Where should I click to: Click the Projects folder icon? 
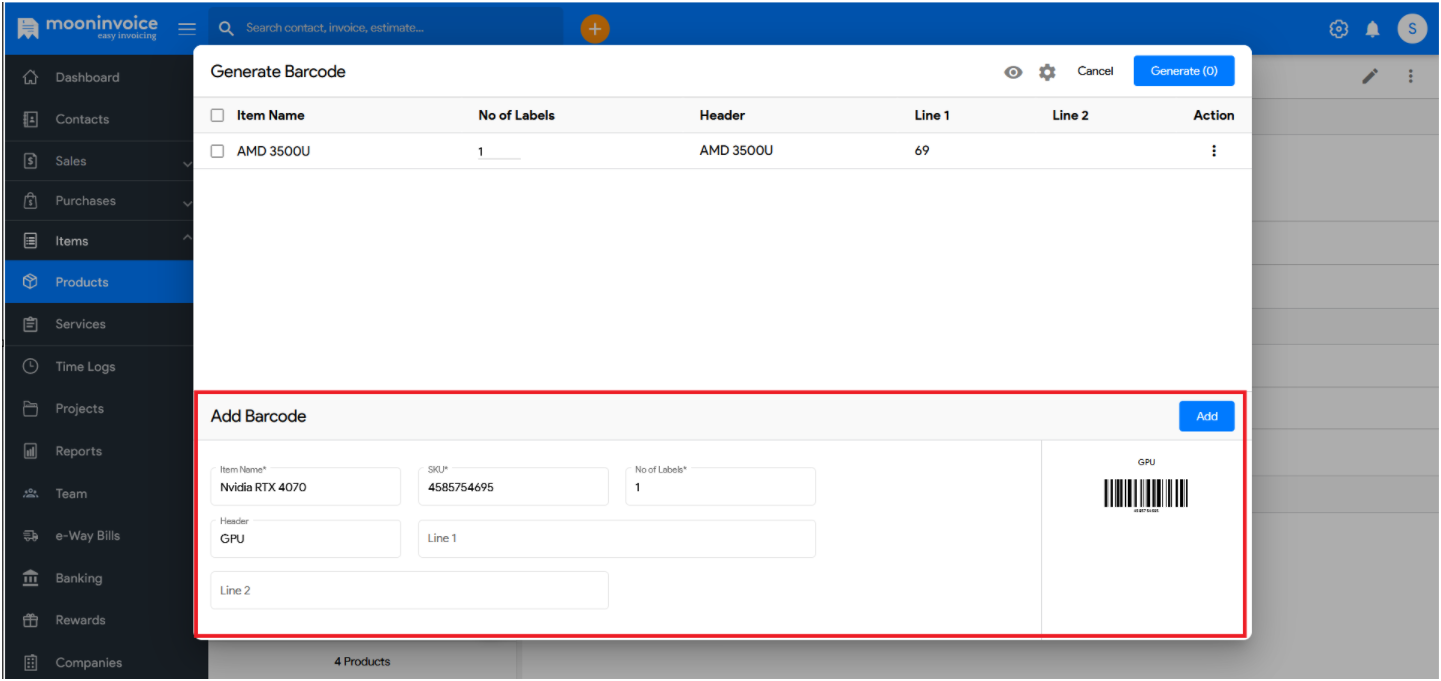(x=30, y=408)
